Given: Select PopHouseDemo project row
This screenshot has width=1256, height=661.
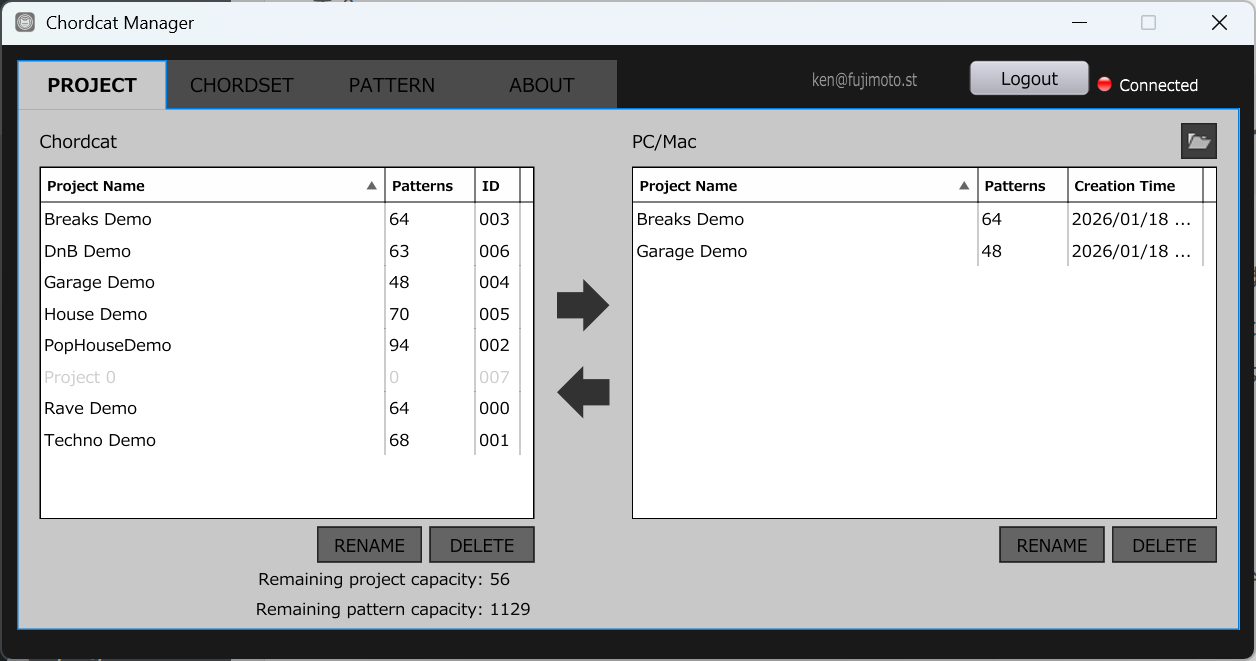Looking at the screenshot, I should 107,345.
